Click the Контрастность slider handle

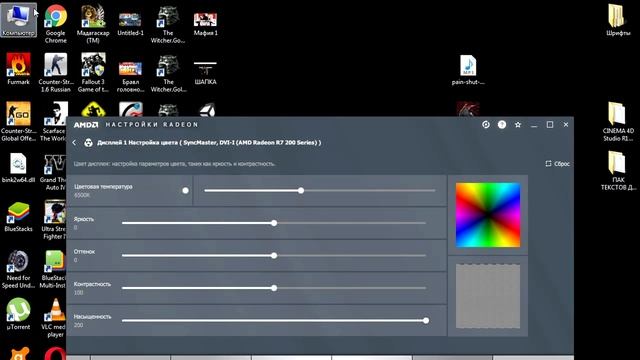pyautogui.click(x=274, y=288)
